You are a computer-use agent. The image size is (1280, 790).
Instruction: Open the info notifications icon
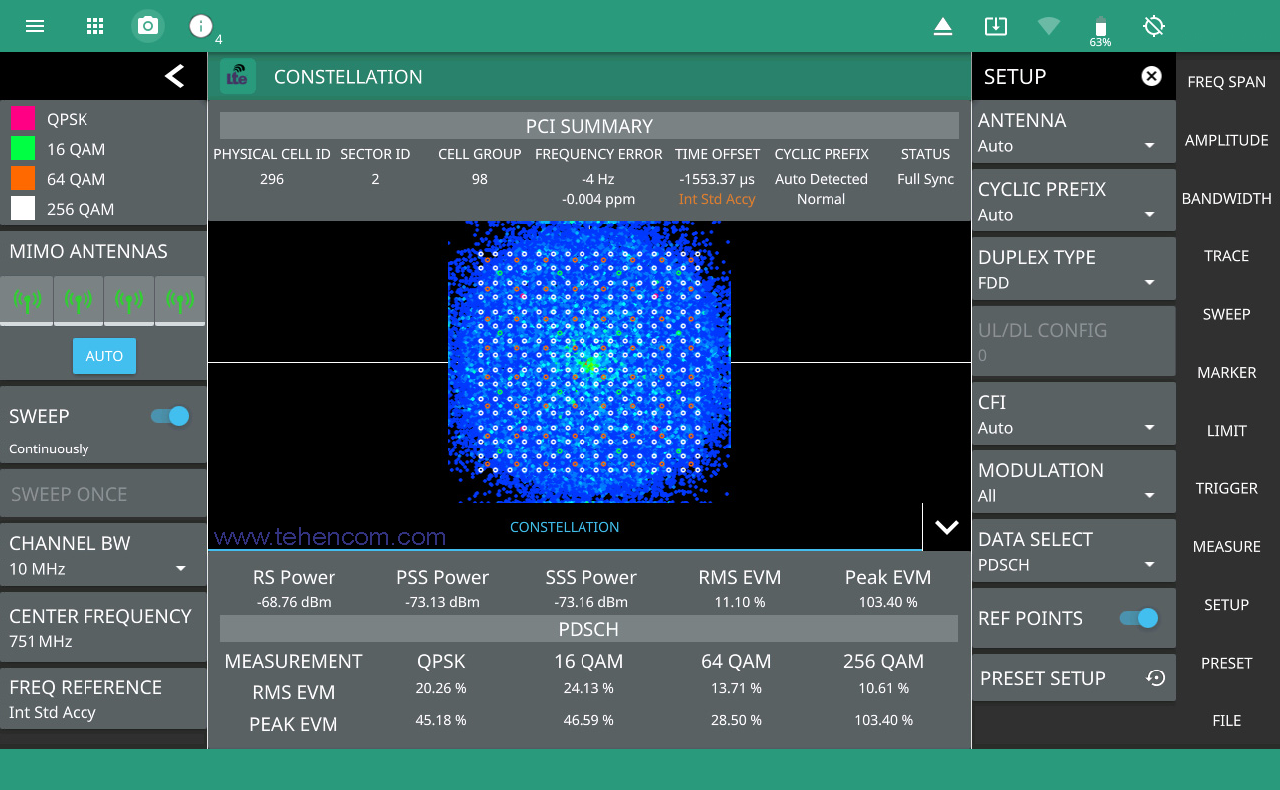tap(201, 26)
